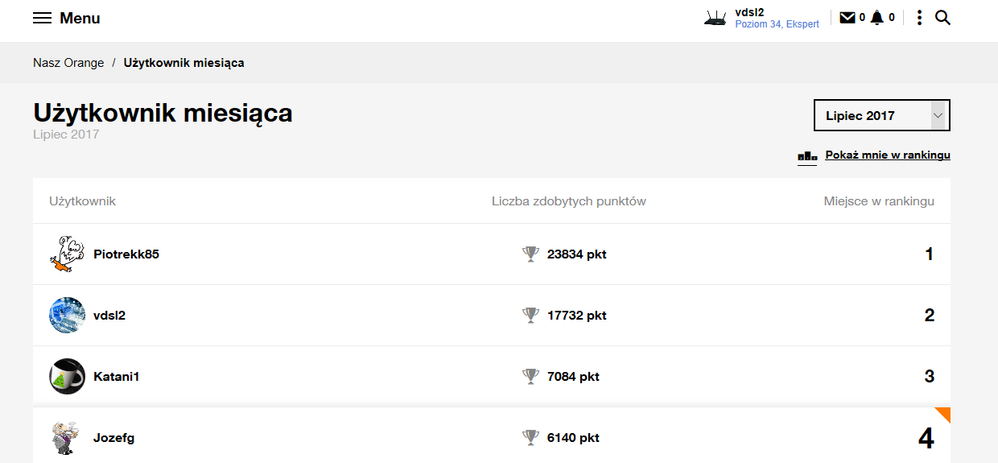
Task: Click the envelope messages icon
Action: [x=847, y=18]
